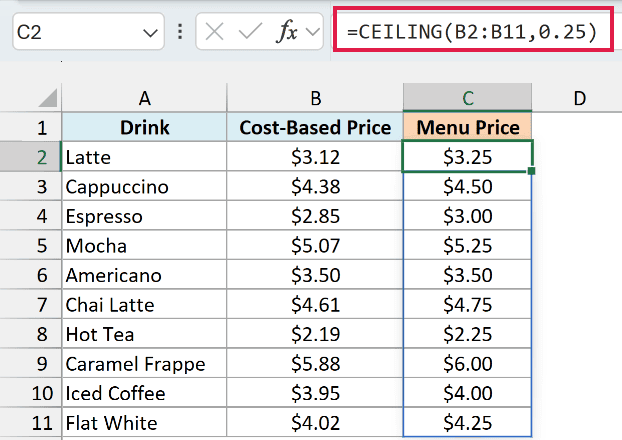
Task: Click the $6.00 menu price cell
Action: [467, 363]
